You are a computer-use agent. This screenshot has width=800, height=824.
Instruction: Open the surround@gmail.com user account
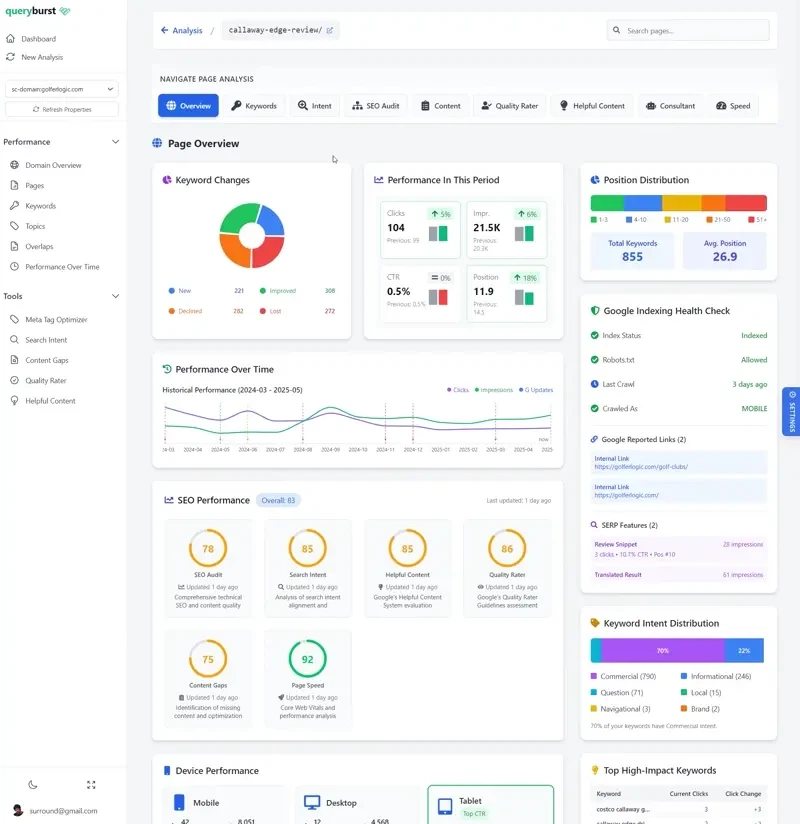coord(55,811)
